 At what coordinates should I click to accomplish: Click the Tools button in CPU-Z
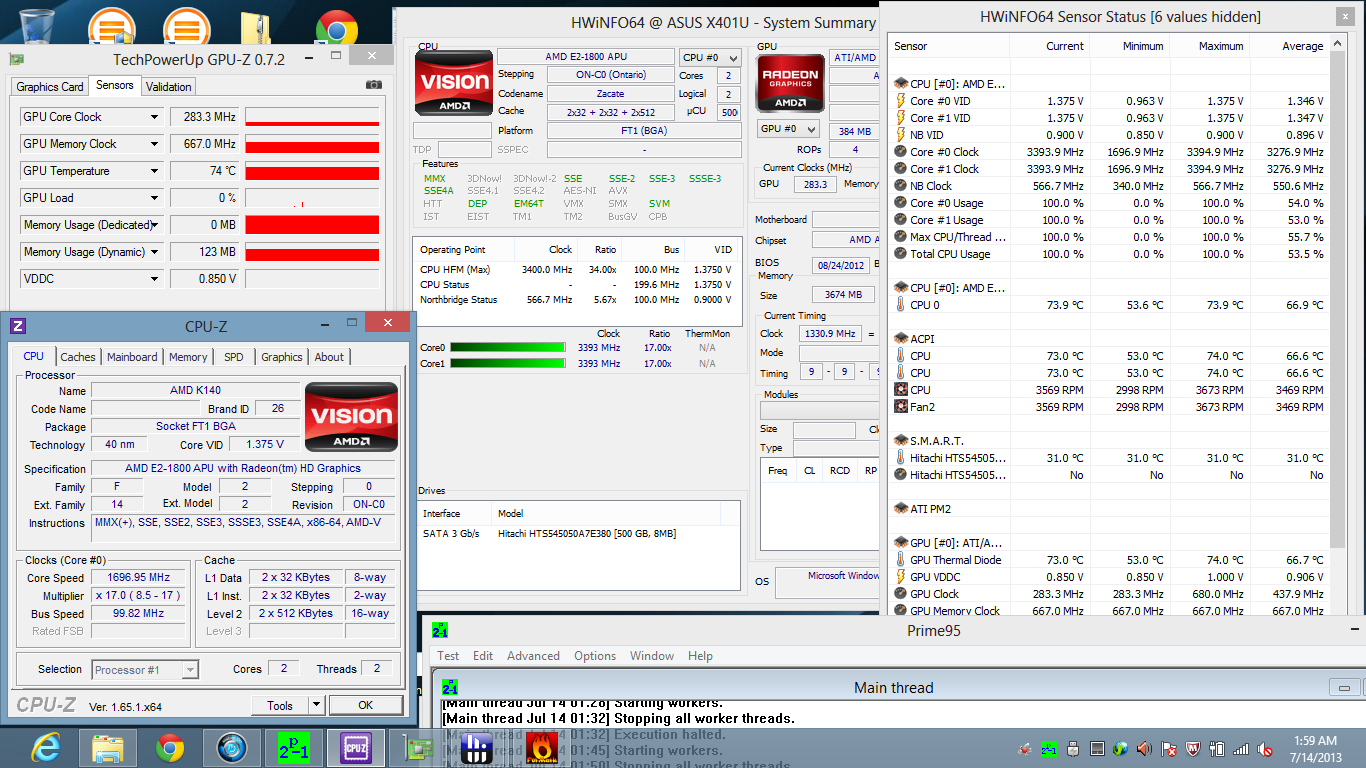280,705
